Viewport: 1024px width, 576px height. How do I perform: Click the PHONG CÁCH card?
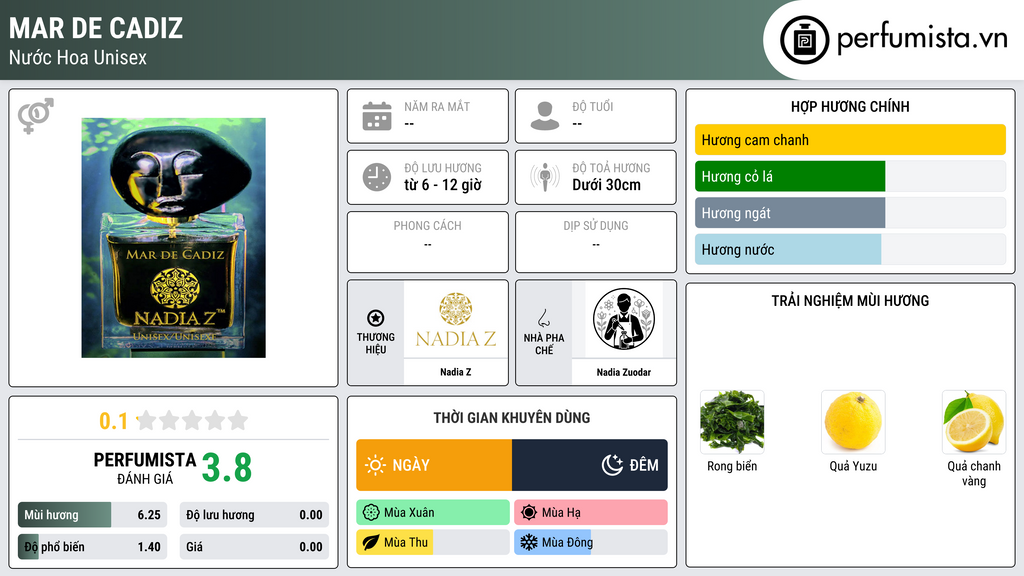[428, 242]
